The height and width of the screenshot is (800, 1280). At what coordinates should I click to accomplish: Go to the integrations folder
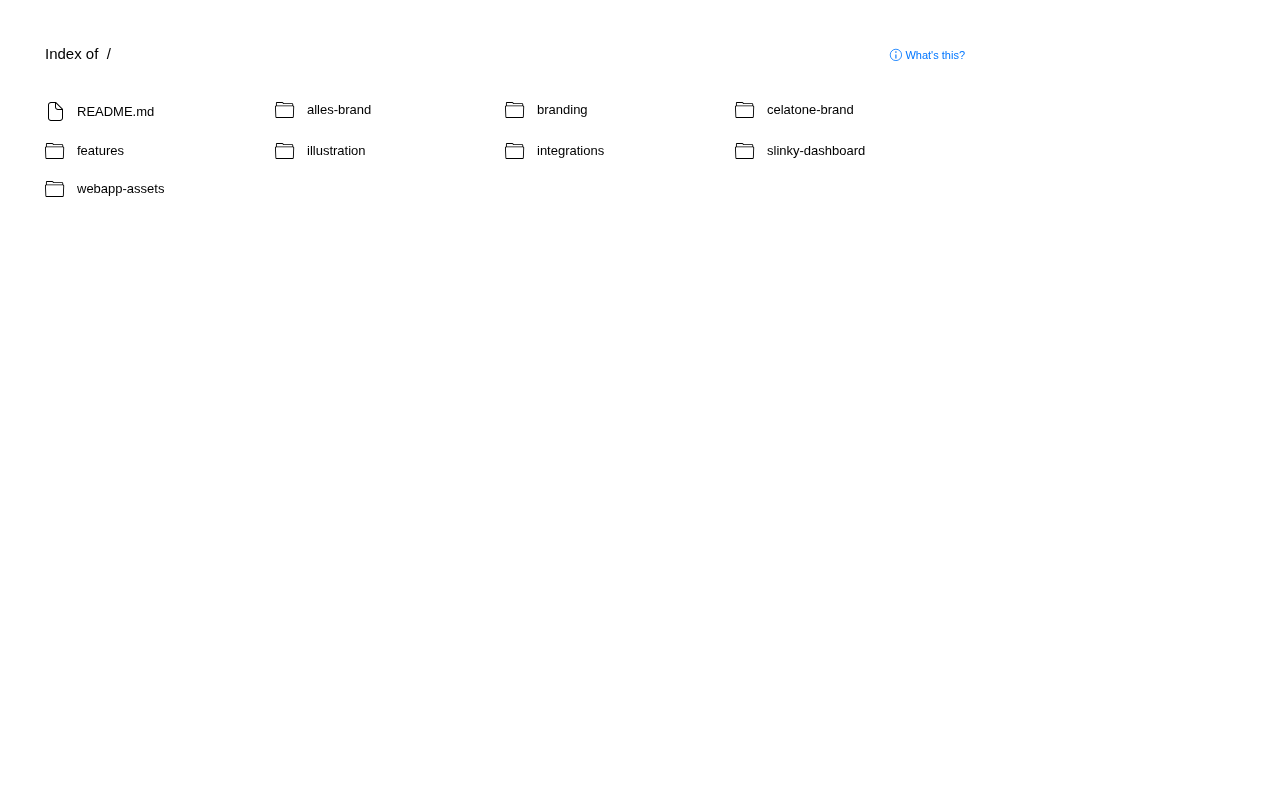(x=570, y=150)
